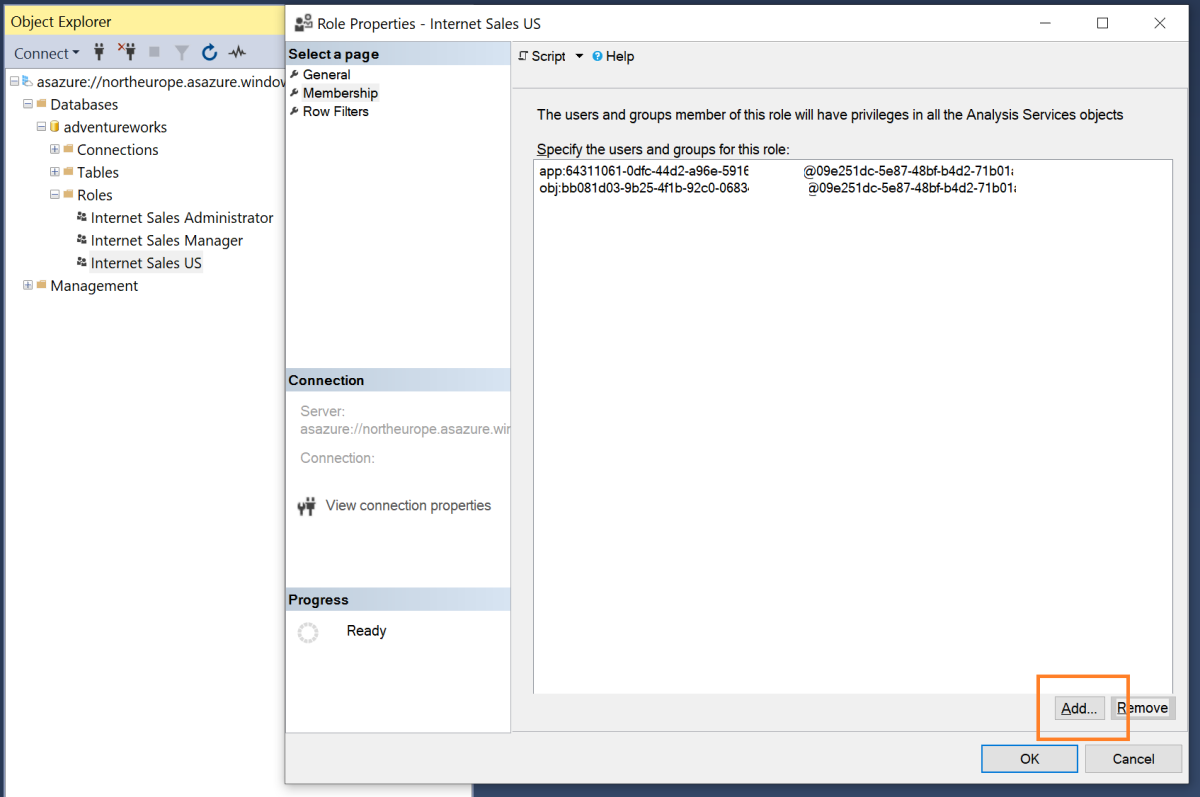Switch to the General page
1200x797 pixels.
click(x=326, y=75)
